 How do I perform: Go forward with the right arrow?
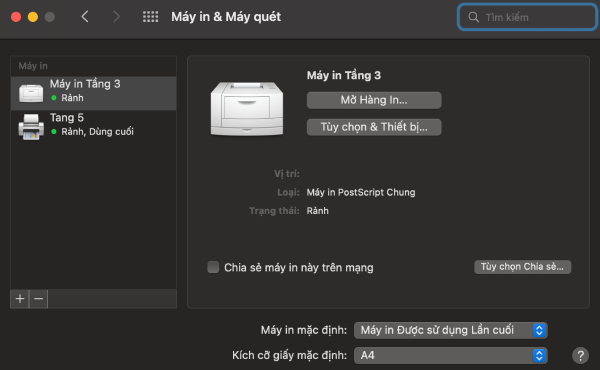click(x=116, y=17)
